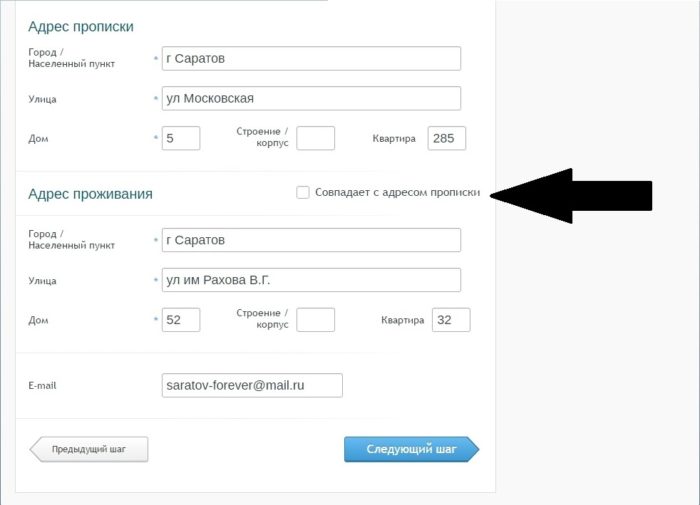Focus the Квартира field showing 285
Viewport: 700px width, 505px height.
tap(446, 138)
